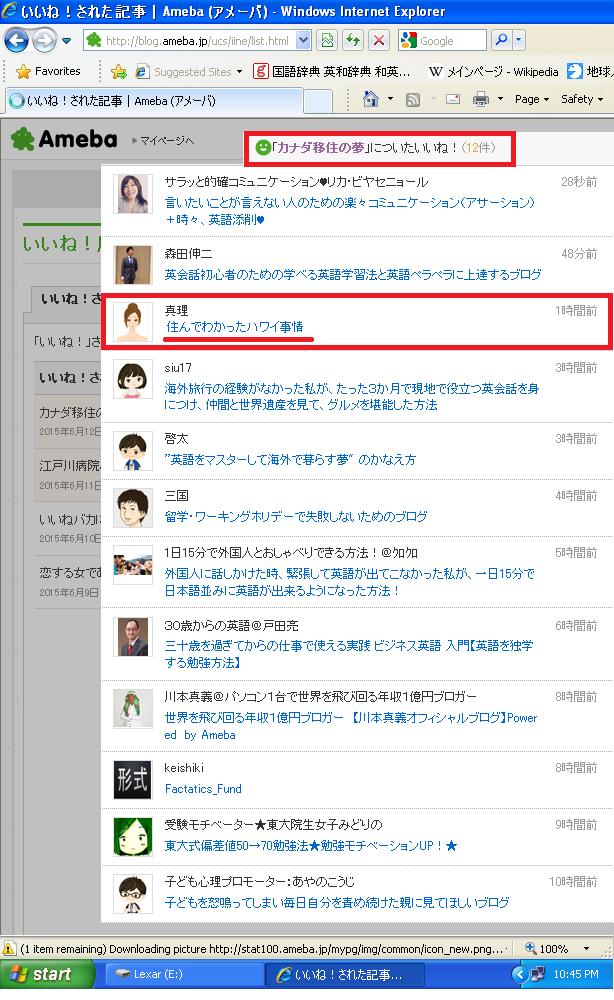This screenshot has width=614, height=1000.
Task: Open the Suggested Sites dropdown
Action: 189,72
